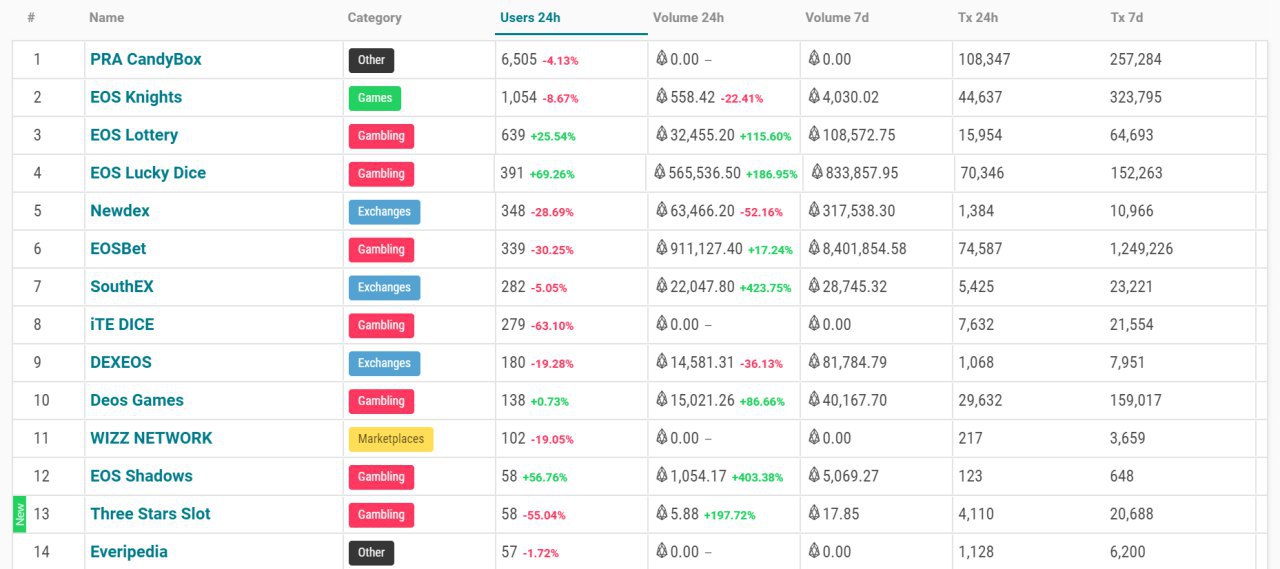The width and height of the screenshot is (1280, 569).
Task: Select Tx 24h value 29,632
Action: 980,401
